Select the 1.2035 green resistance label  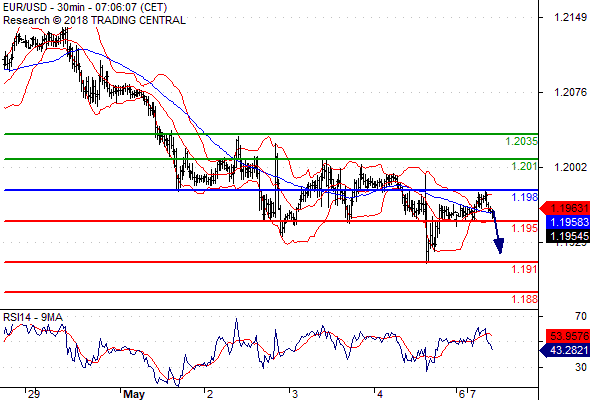522,141
